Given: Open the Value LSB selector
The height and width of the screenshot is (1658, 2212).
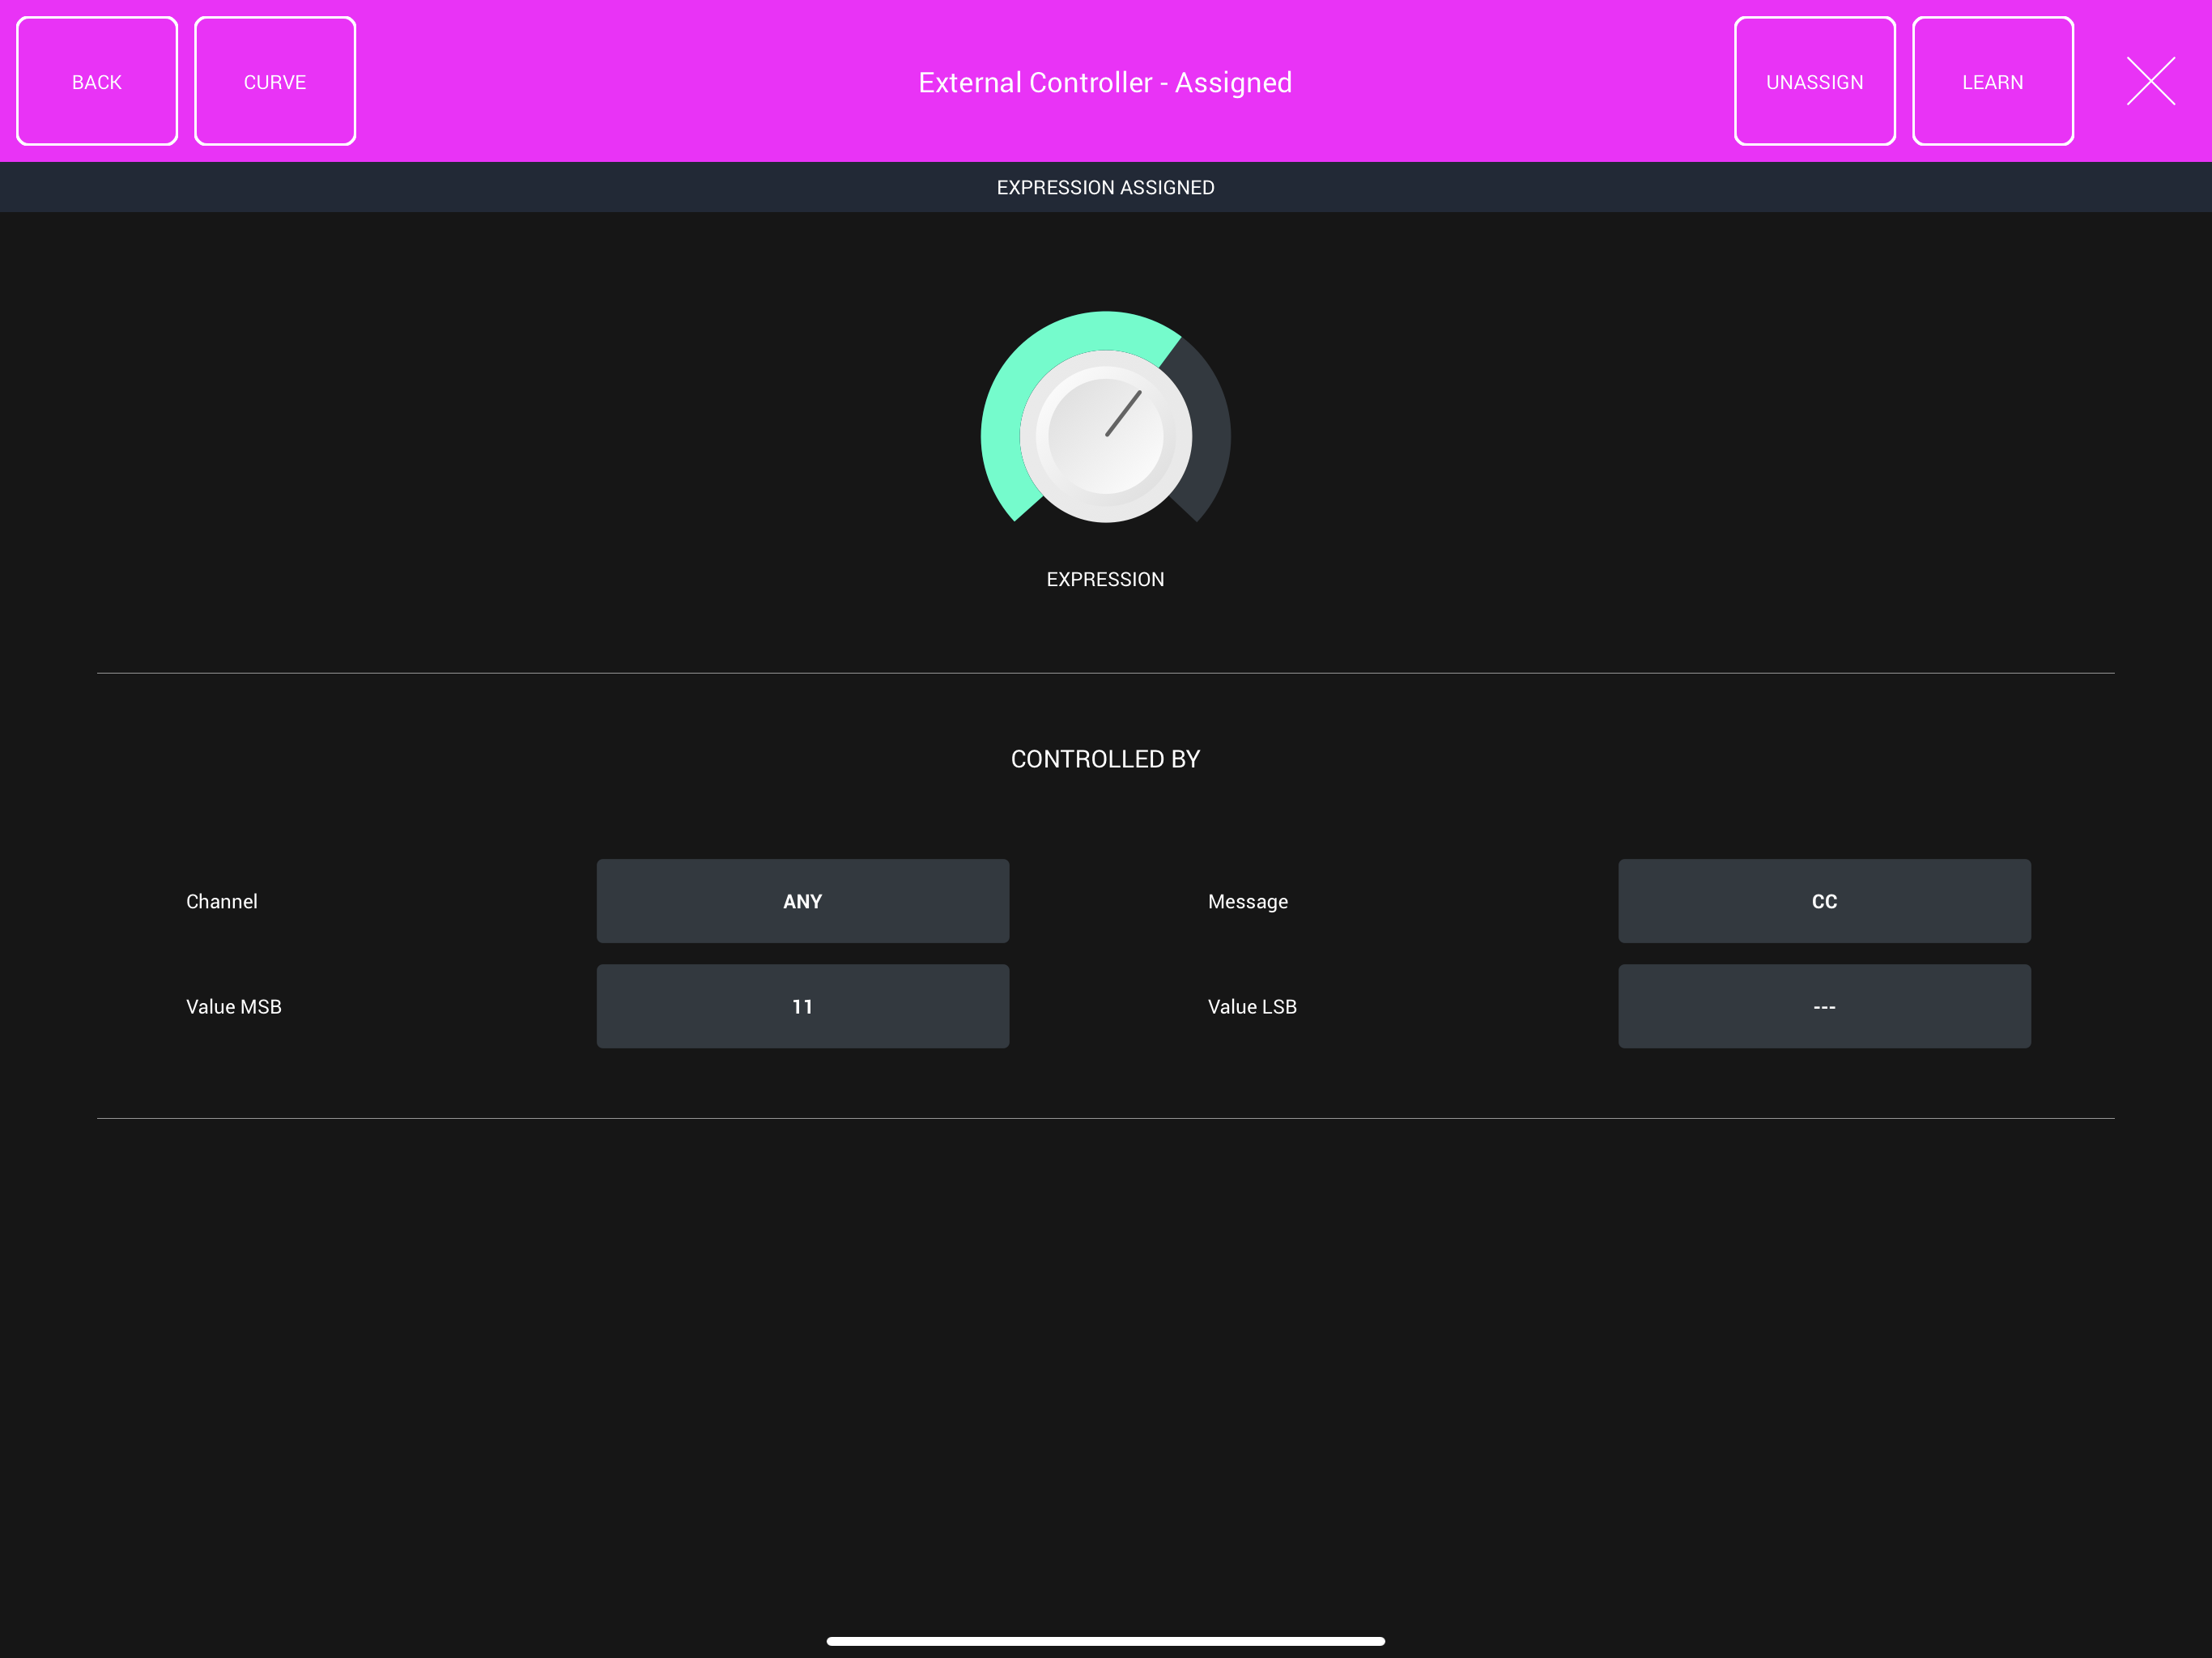Looking at the screenshot, I should (1824, 1006).
